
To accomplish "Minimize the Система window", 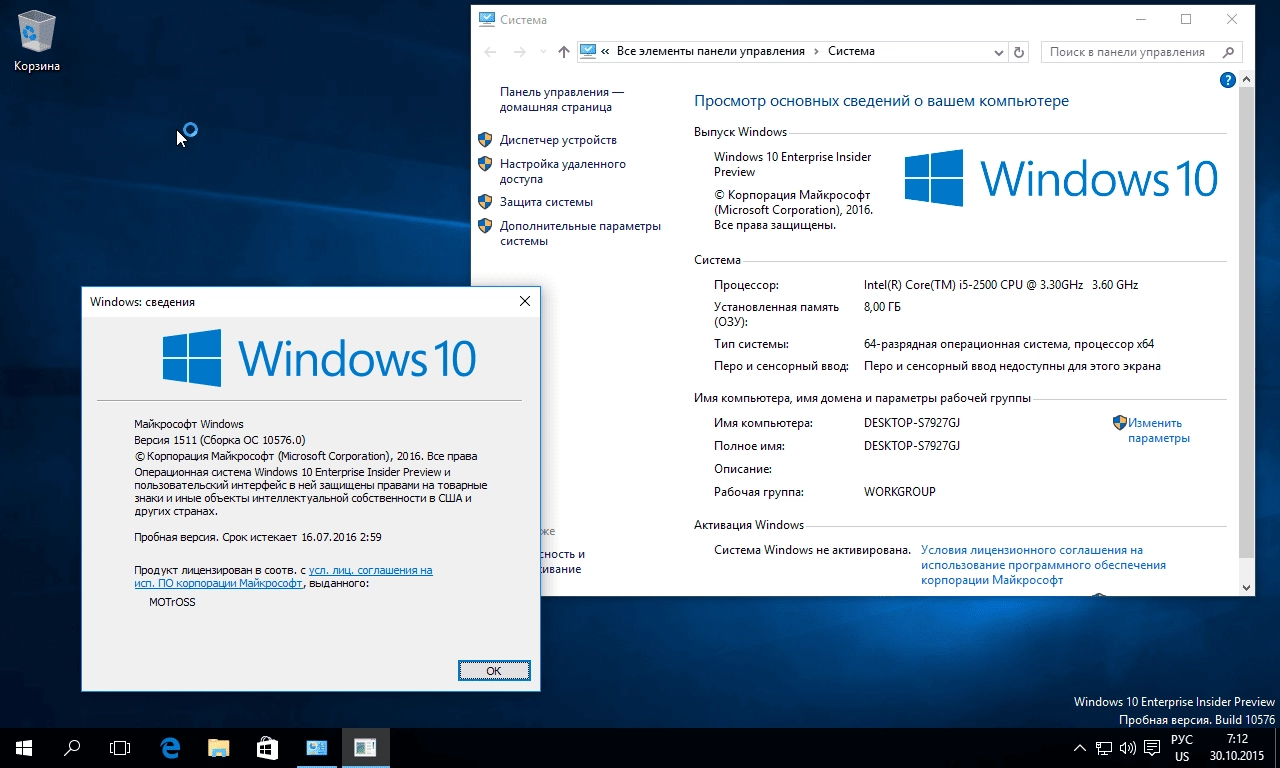I will click(1140, 19).
